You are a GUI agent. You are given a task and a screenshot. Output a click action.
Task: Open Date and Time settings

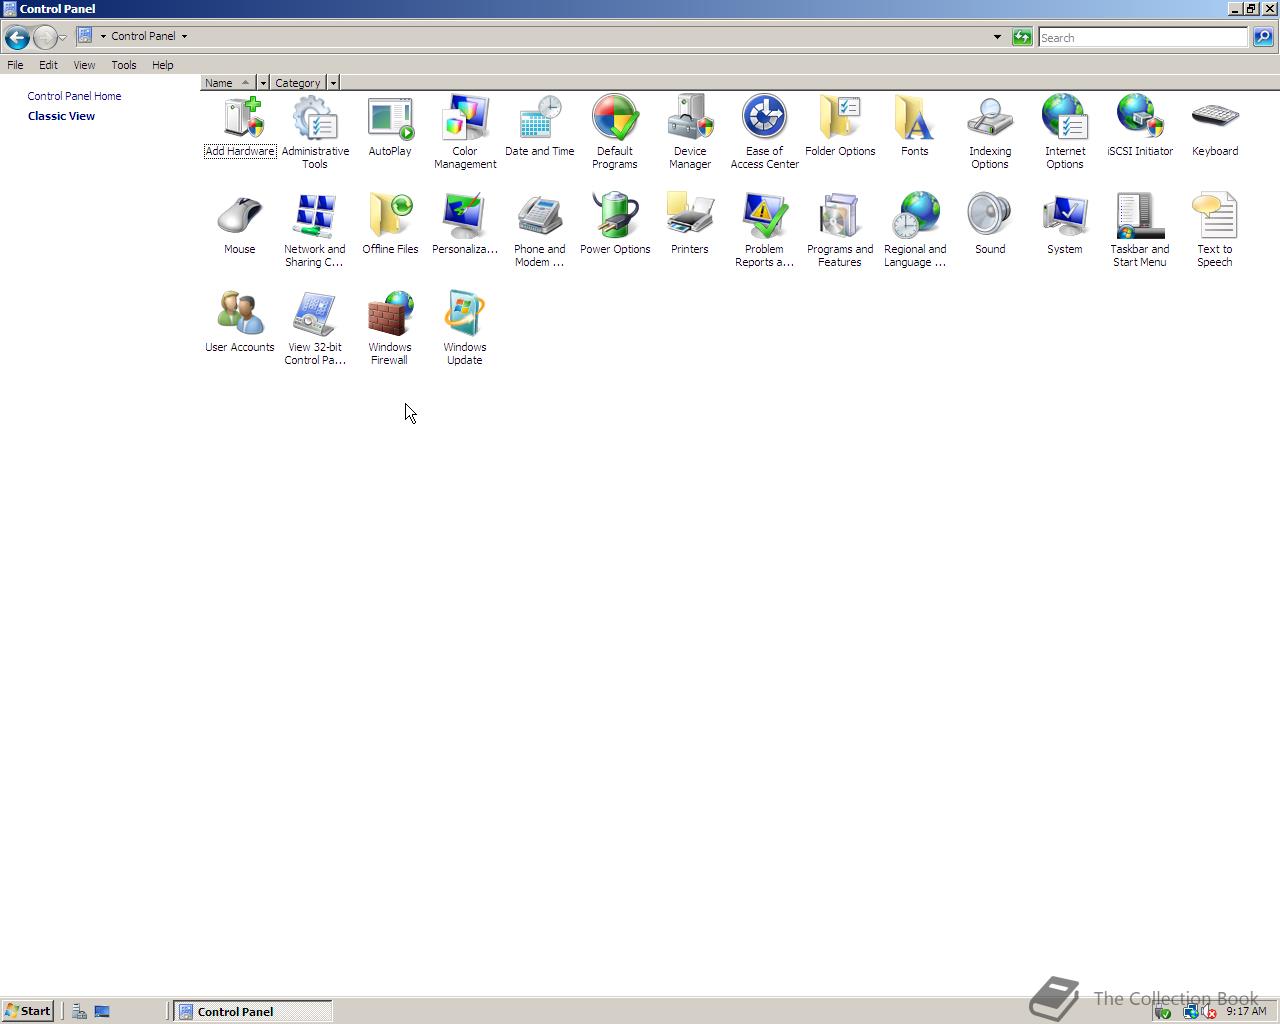(x=540, y=127)
